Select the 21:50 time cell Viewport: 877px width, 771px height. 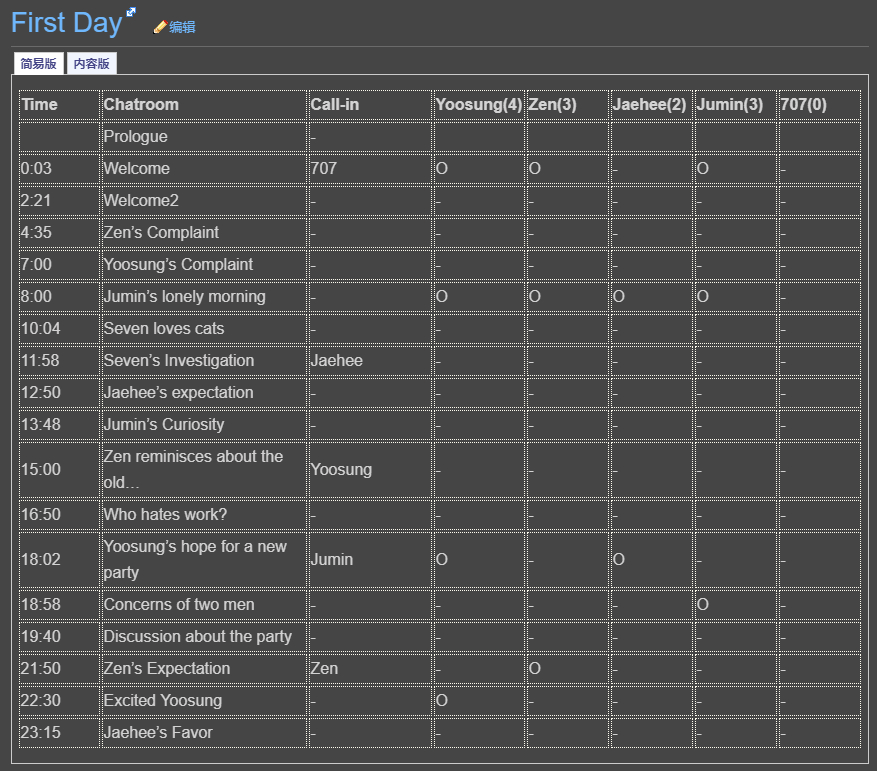point(59,668)
